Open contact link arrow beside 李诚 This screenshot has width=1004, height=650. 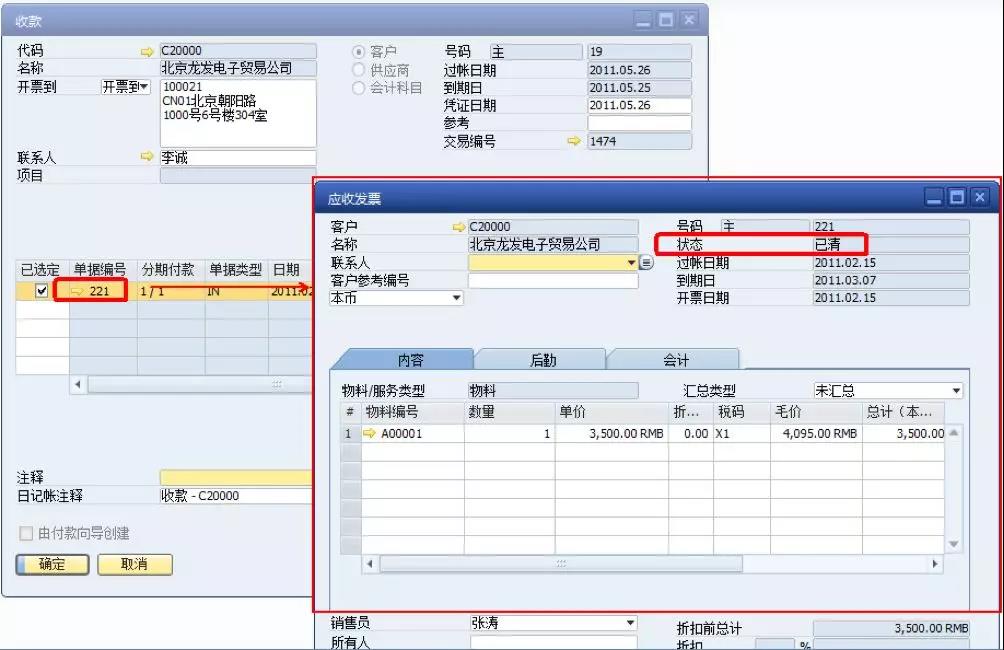coord(148,157)
